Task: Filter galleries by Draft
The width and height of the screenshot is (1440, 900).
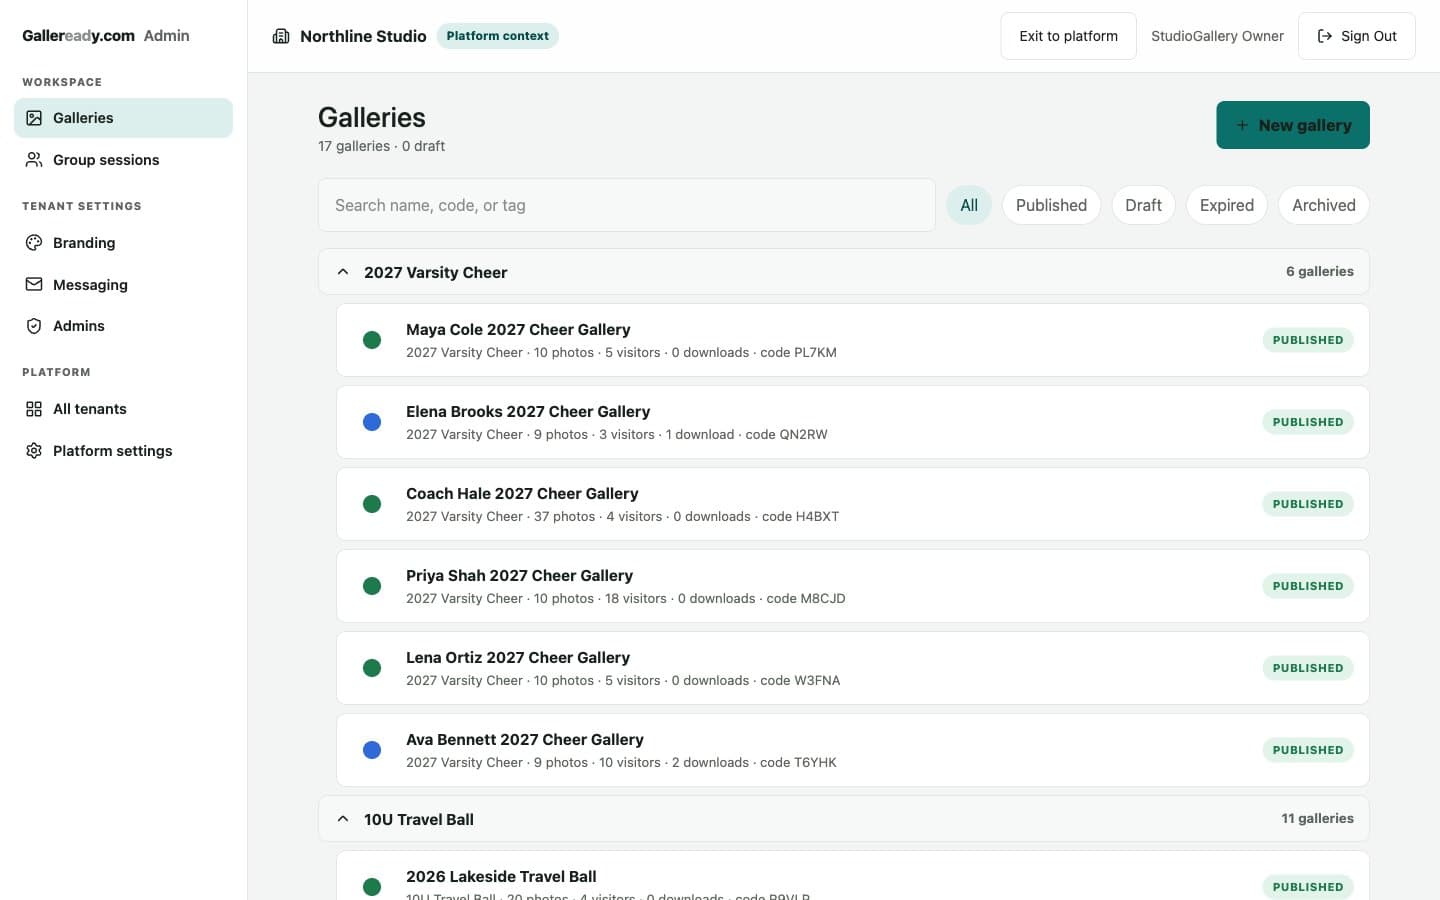Action: [x=1143, y=205]
